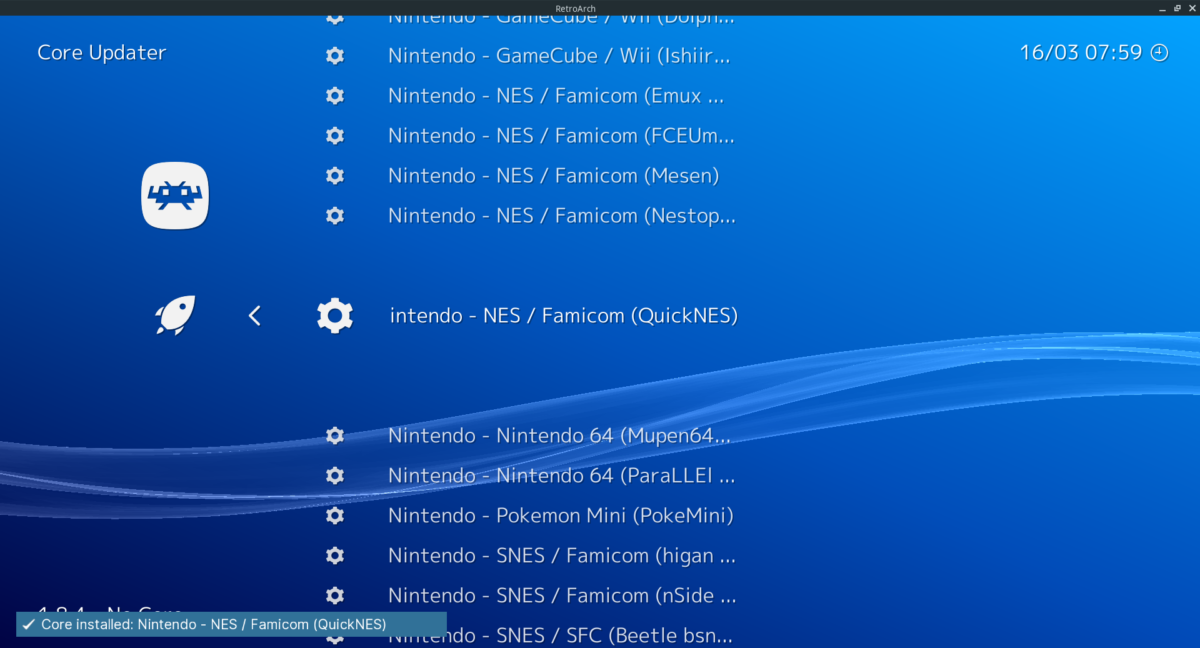1200x648 pixels.
Task: Select the RetroArch logo icon
Action: point(174,196)
